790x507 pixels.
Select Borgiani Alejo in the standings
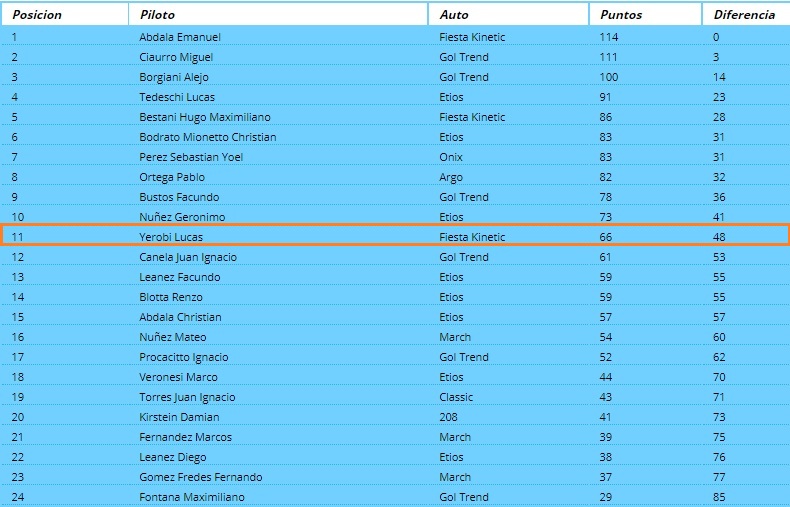[x=174, y=77]
